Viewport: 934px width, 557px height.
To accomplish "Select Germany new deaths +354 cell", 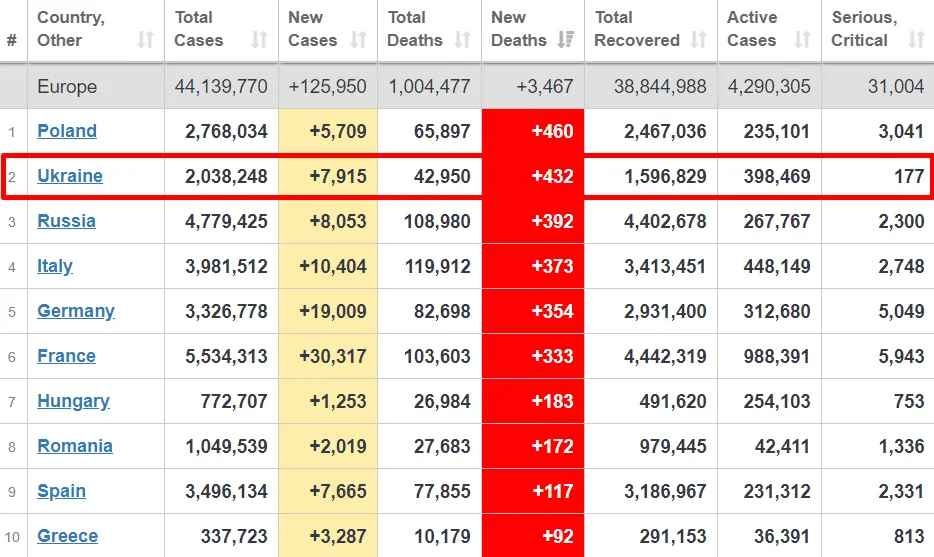I will (533, 311).
